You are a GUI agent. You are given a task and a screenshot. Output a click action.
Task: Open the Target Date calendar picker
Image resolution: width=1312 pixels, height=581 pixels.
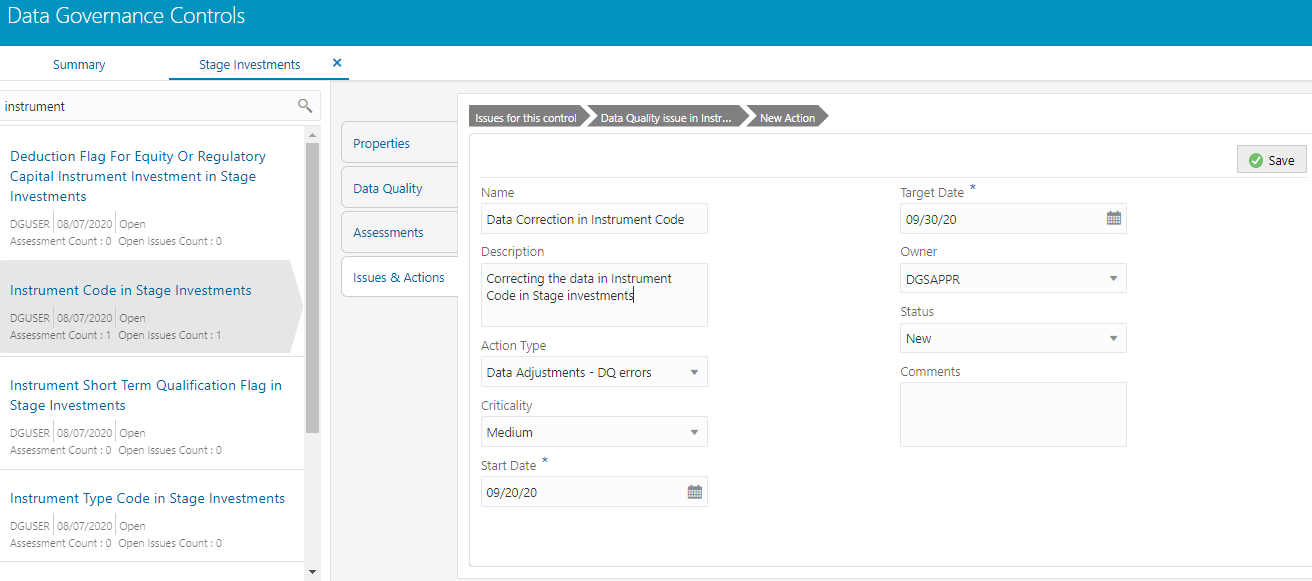1114,218
